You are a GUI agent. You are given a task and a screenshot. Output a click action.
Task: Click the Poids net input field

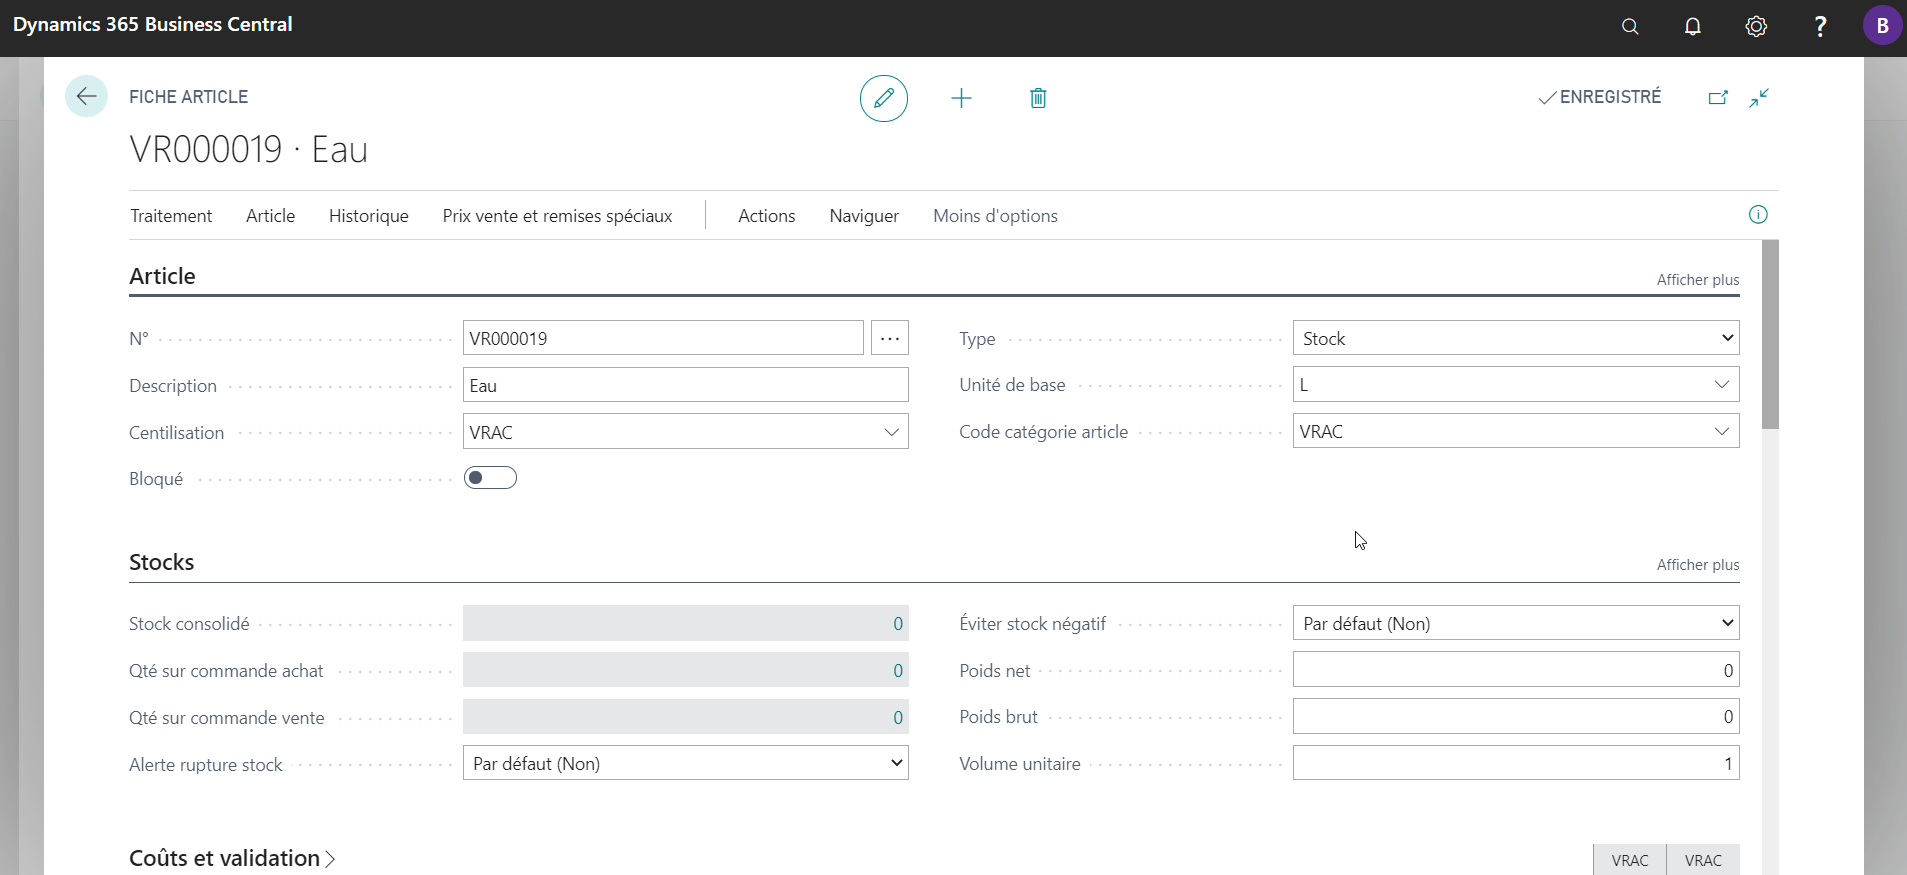coord(1516,670)
